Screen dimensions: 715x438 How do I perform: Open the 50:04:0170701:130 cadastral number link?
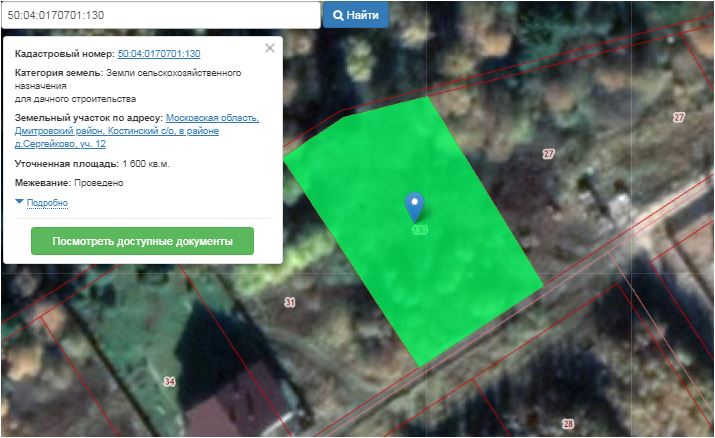pyautogui.click(x=159, y=53)
